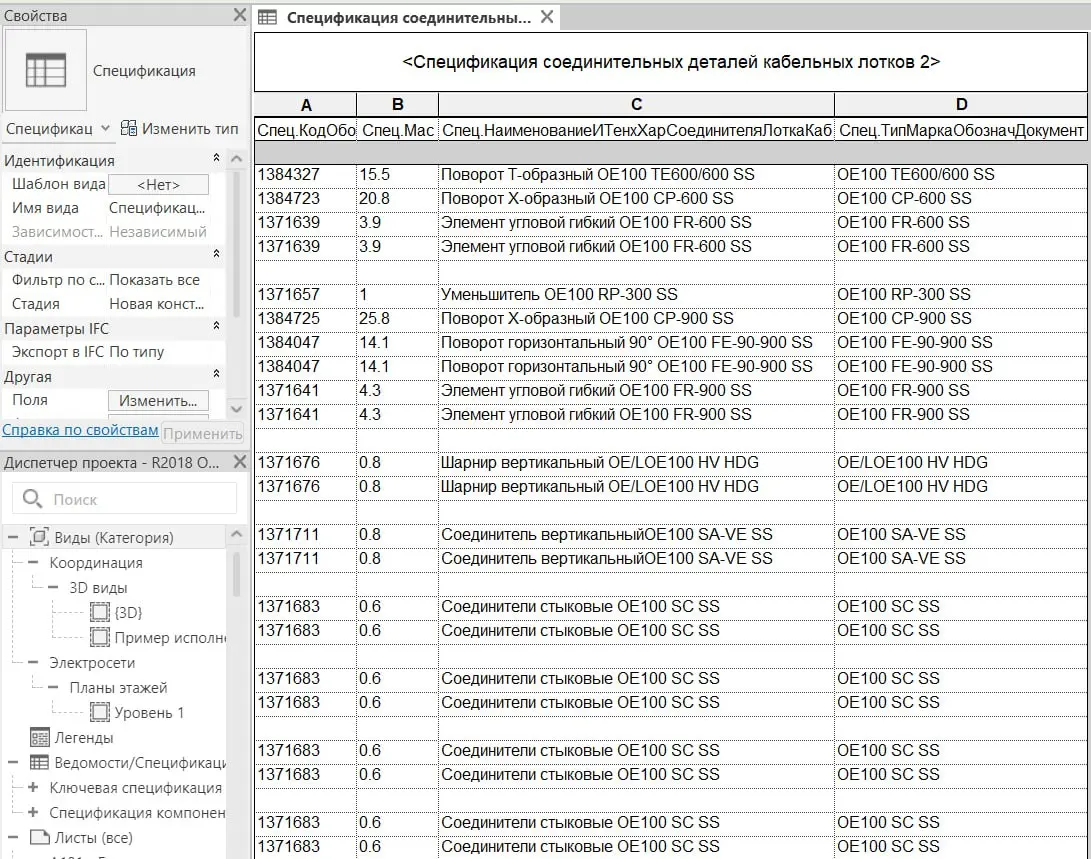Click cell 1384327 in column A
Viewport: 1091px width, 859px height.
coord(305,175)
